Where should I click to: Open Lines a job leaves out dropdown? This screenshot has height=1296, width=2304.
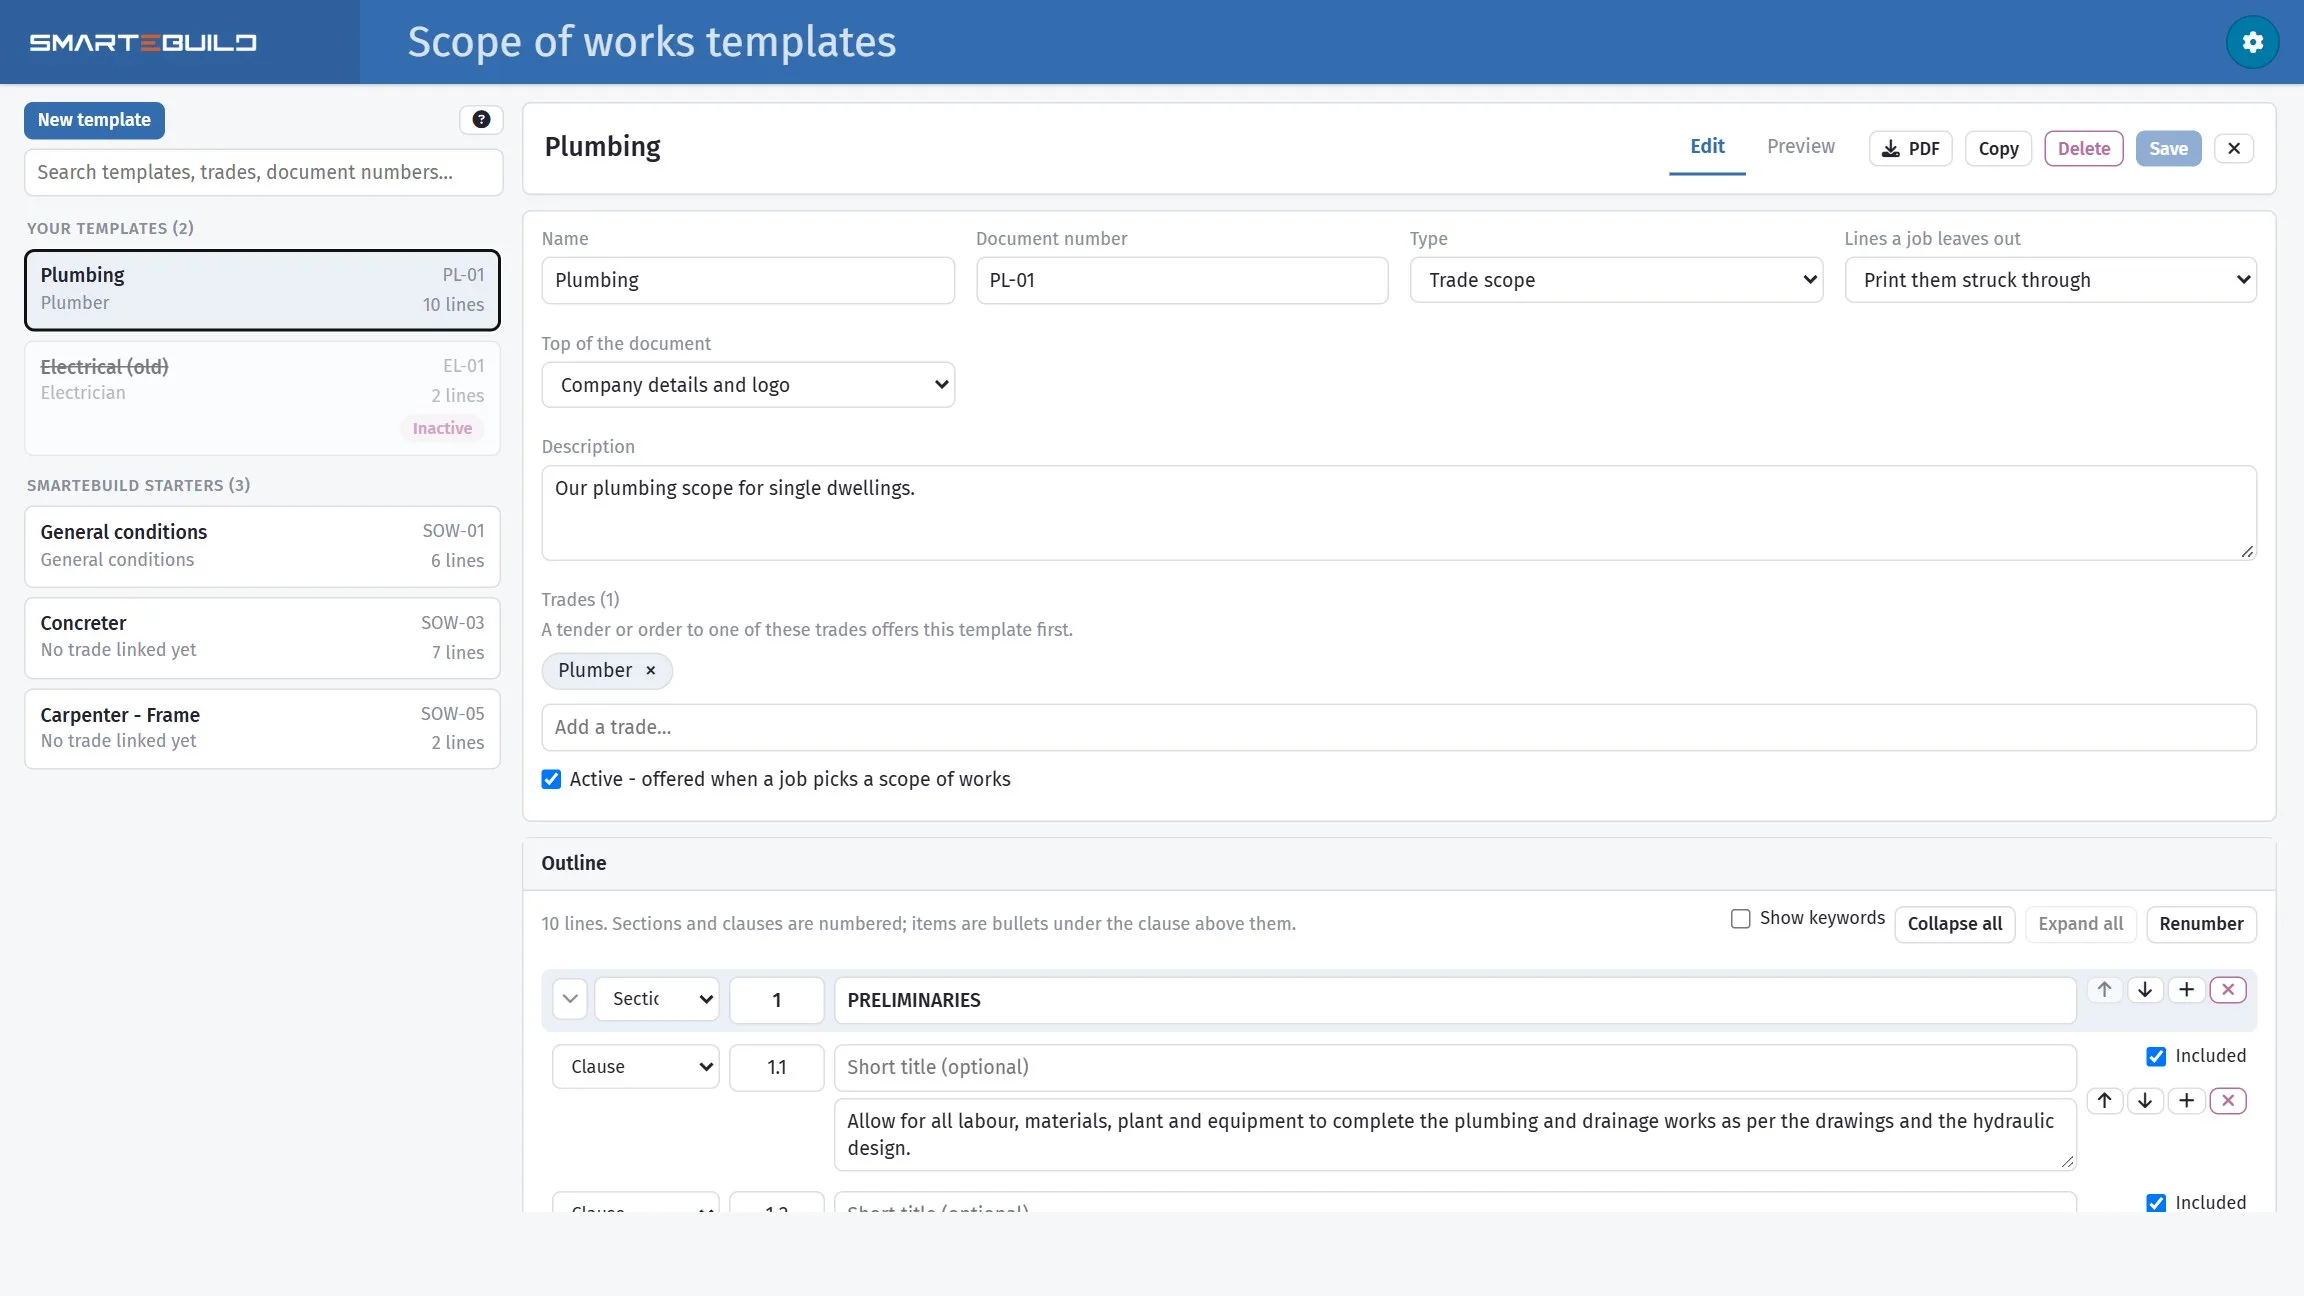point(2050,280)
